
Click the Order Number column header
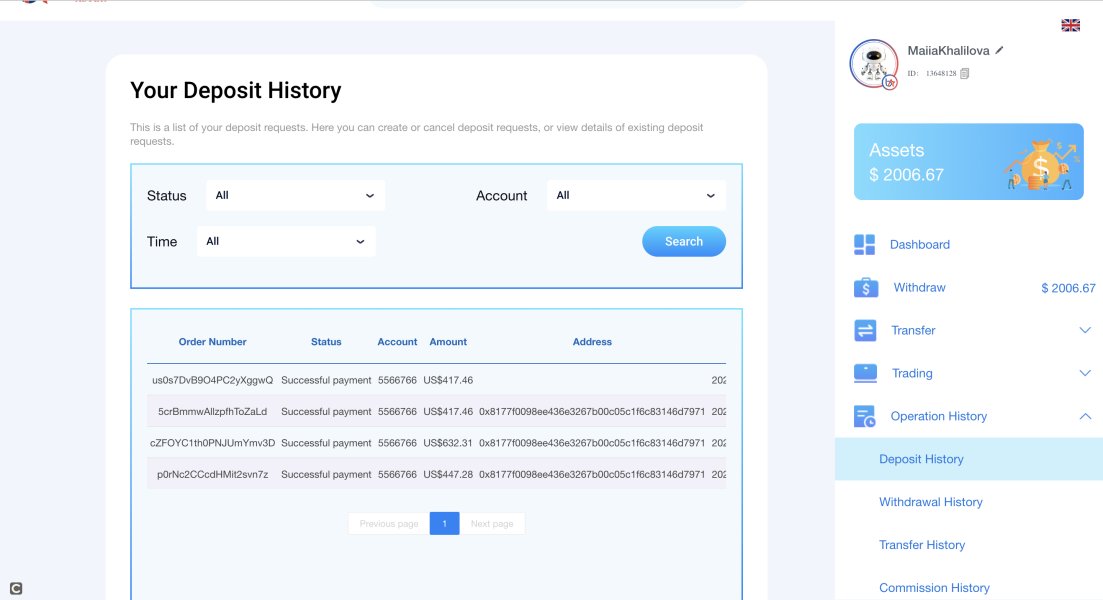click(212, 342)
